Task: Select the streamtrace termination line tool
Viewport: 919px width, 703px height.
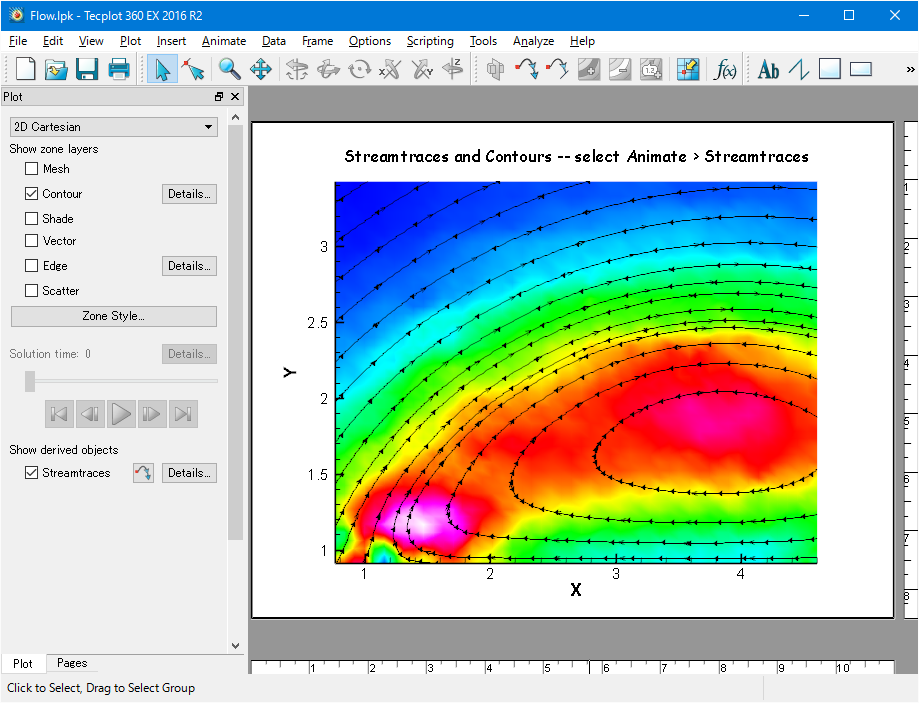Action: [557, 69]
